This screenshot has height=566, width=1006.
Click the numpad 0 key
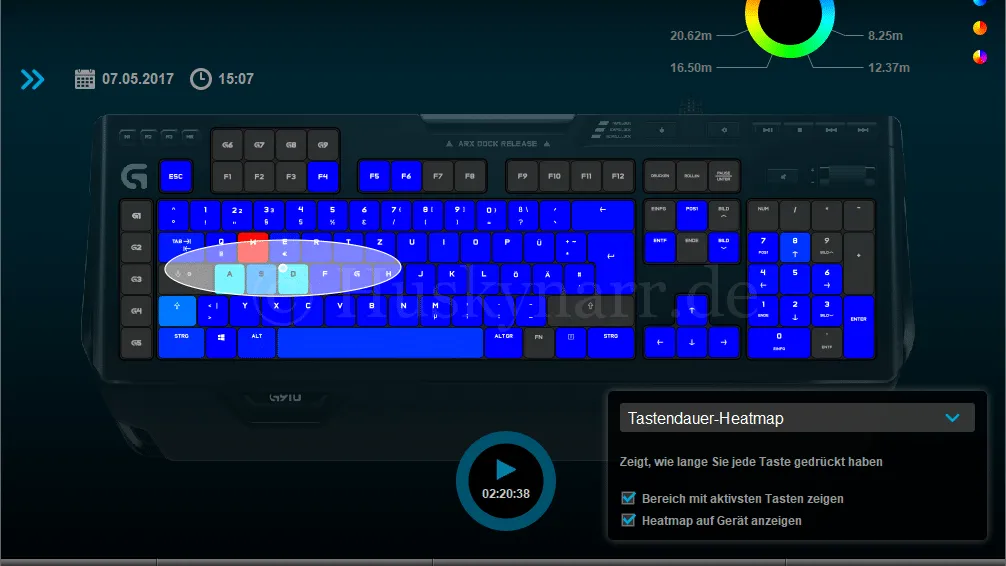point(779,343)
